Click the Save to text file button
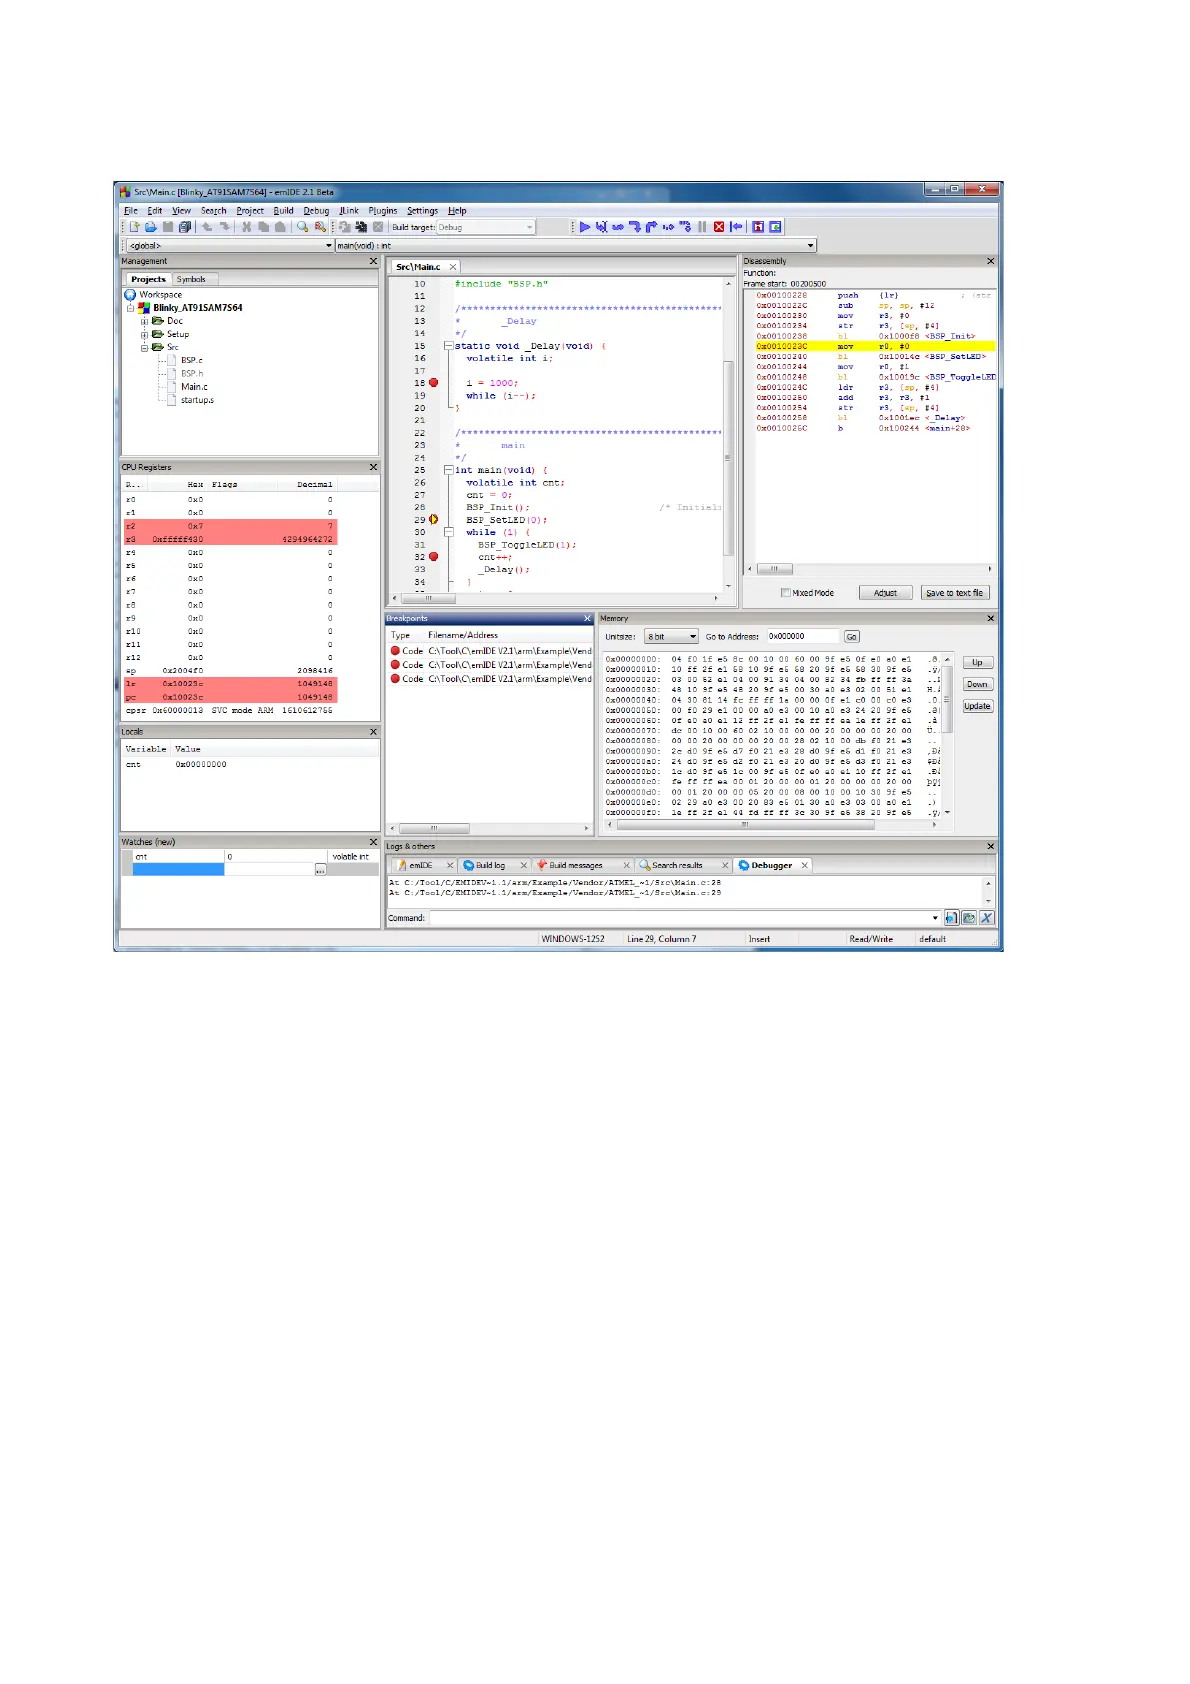 click(x=954, y=593)
